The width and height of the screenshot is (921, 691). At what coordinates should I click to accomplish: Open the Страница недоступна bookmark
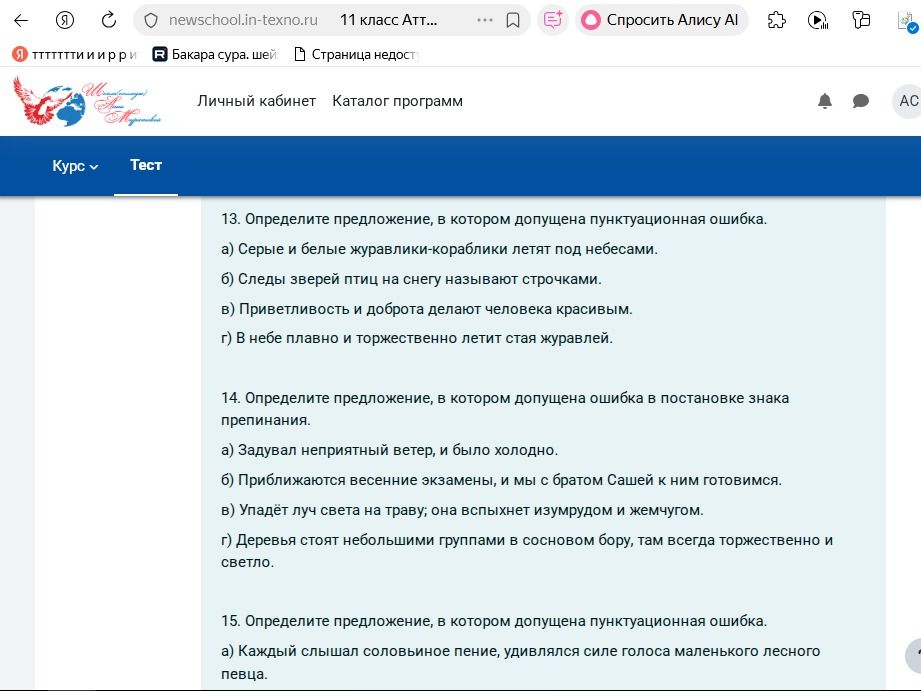356,55
